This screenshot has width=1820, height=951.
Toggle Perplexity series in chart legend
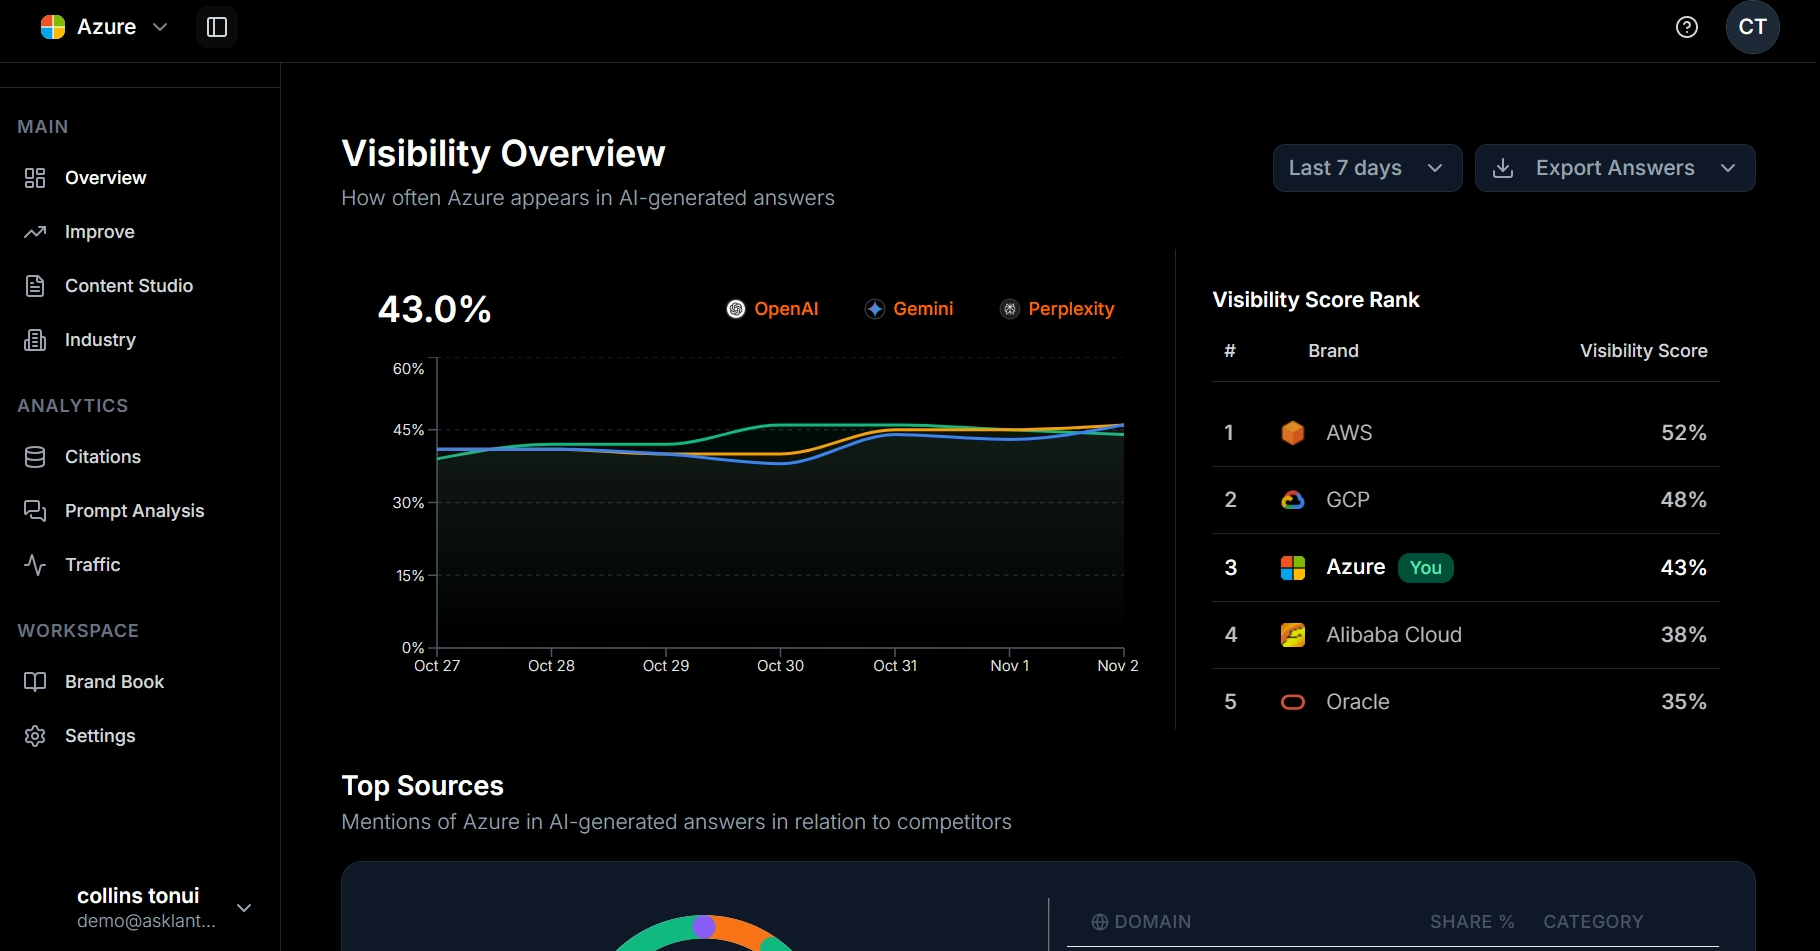tap(1057, 309)
